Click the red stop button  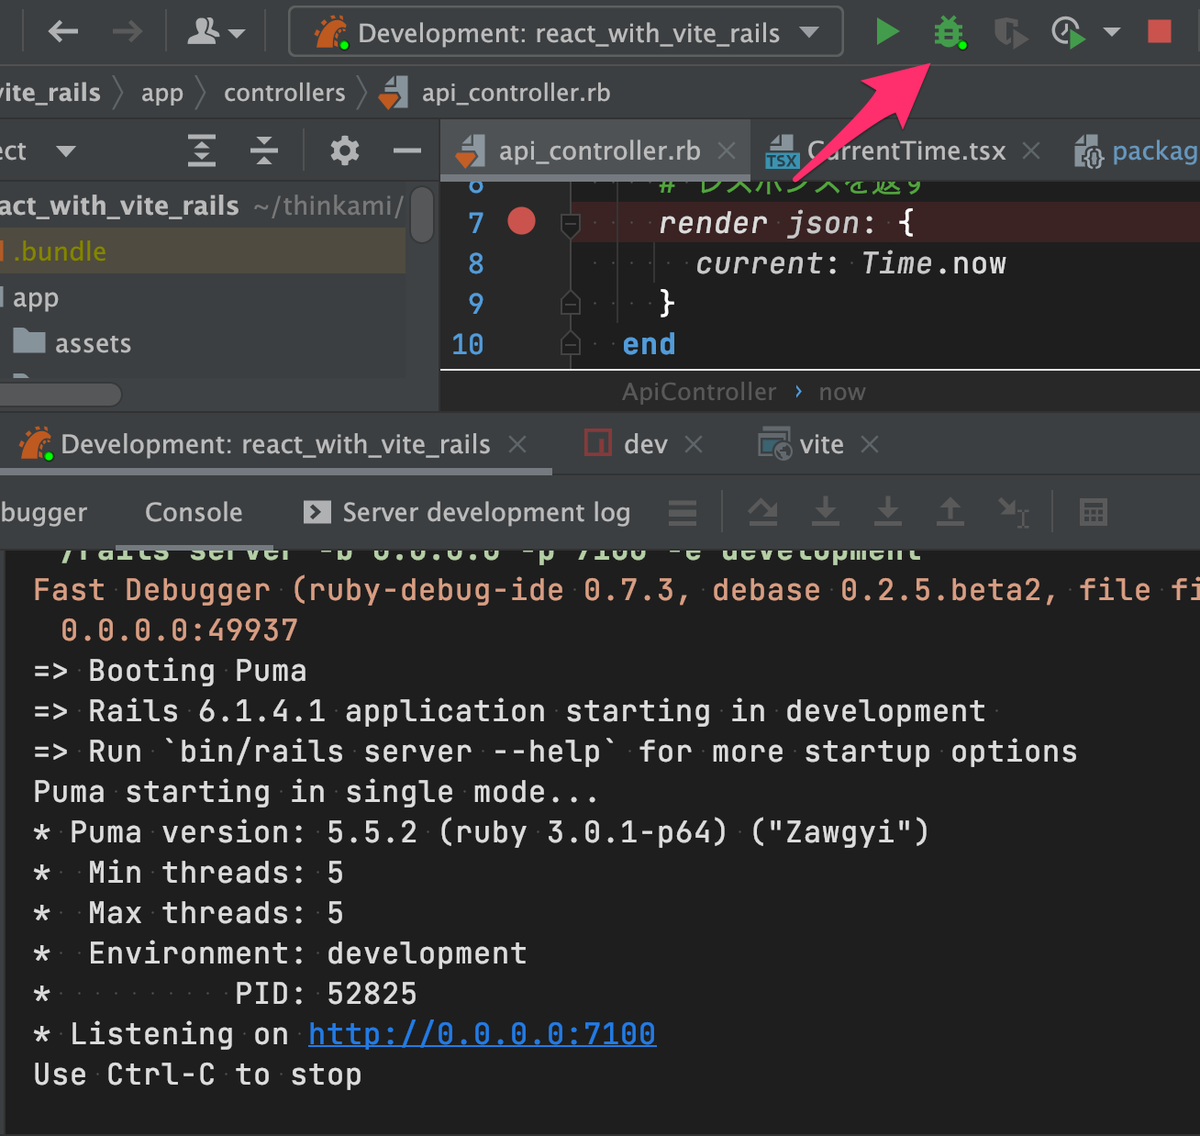click(x=1158, y=32)
